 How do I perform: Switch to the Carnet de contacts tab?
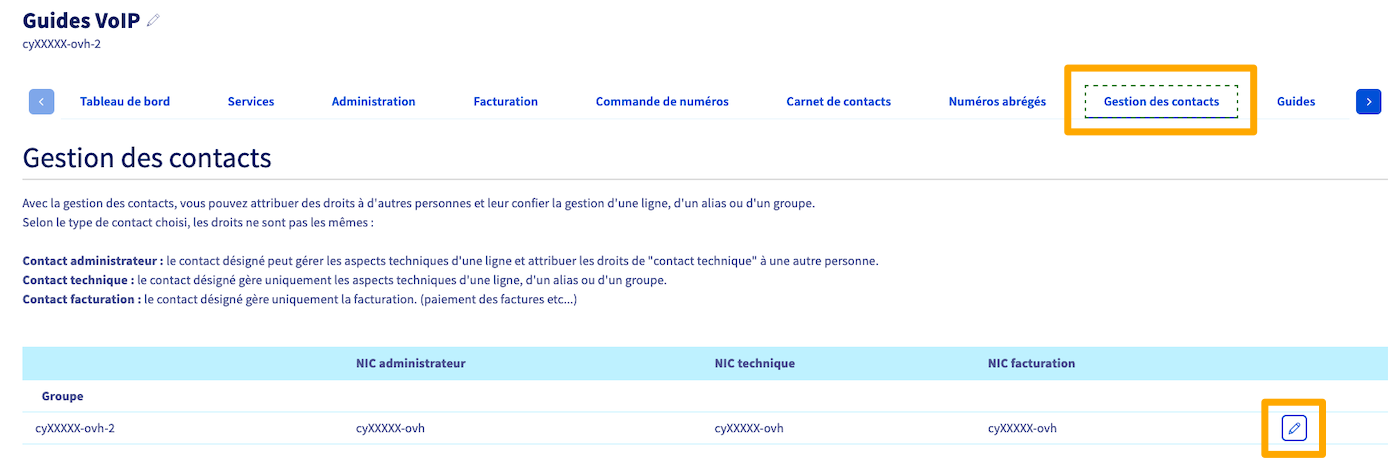point(838,101)
